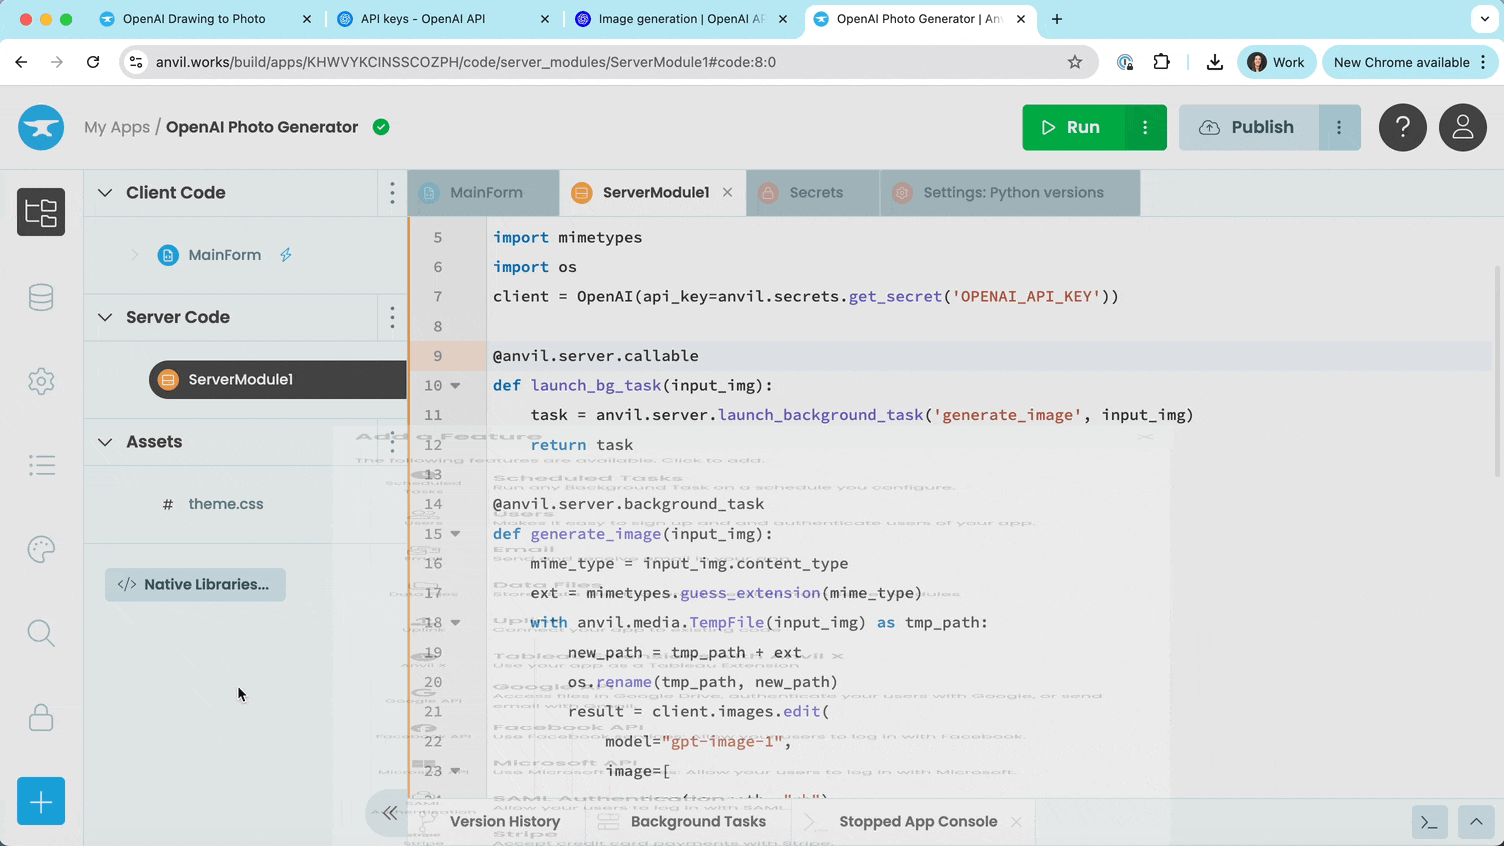
Task: Open the help question mark button
Action: [x=1403, y=127]
